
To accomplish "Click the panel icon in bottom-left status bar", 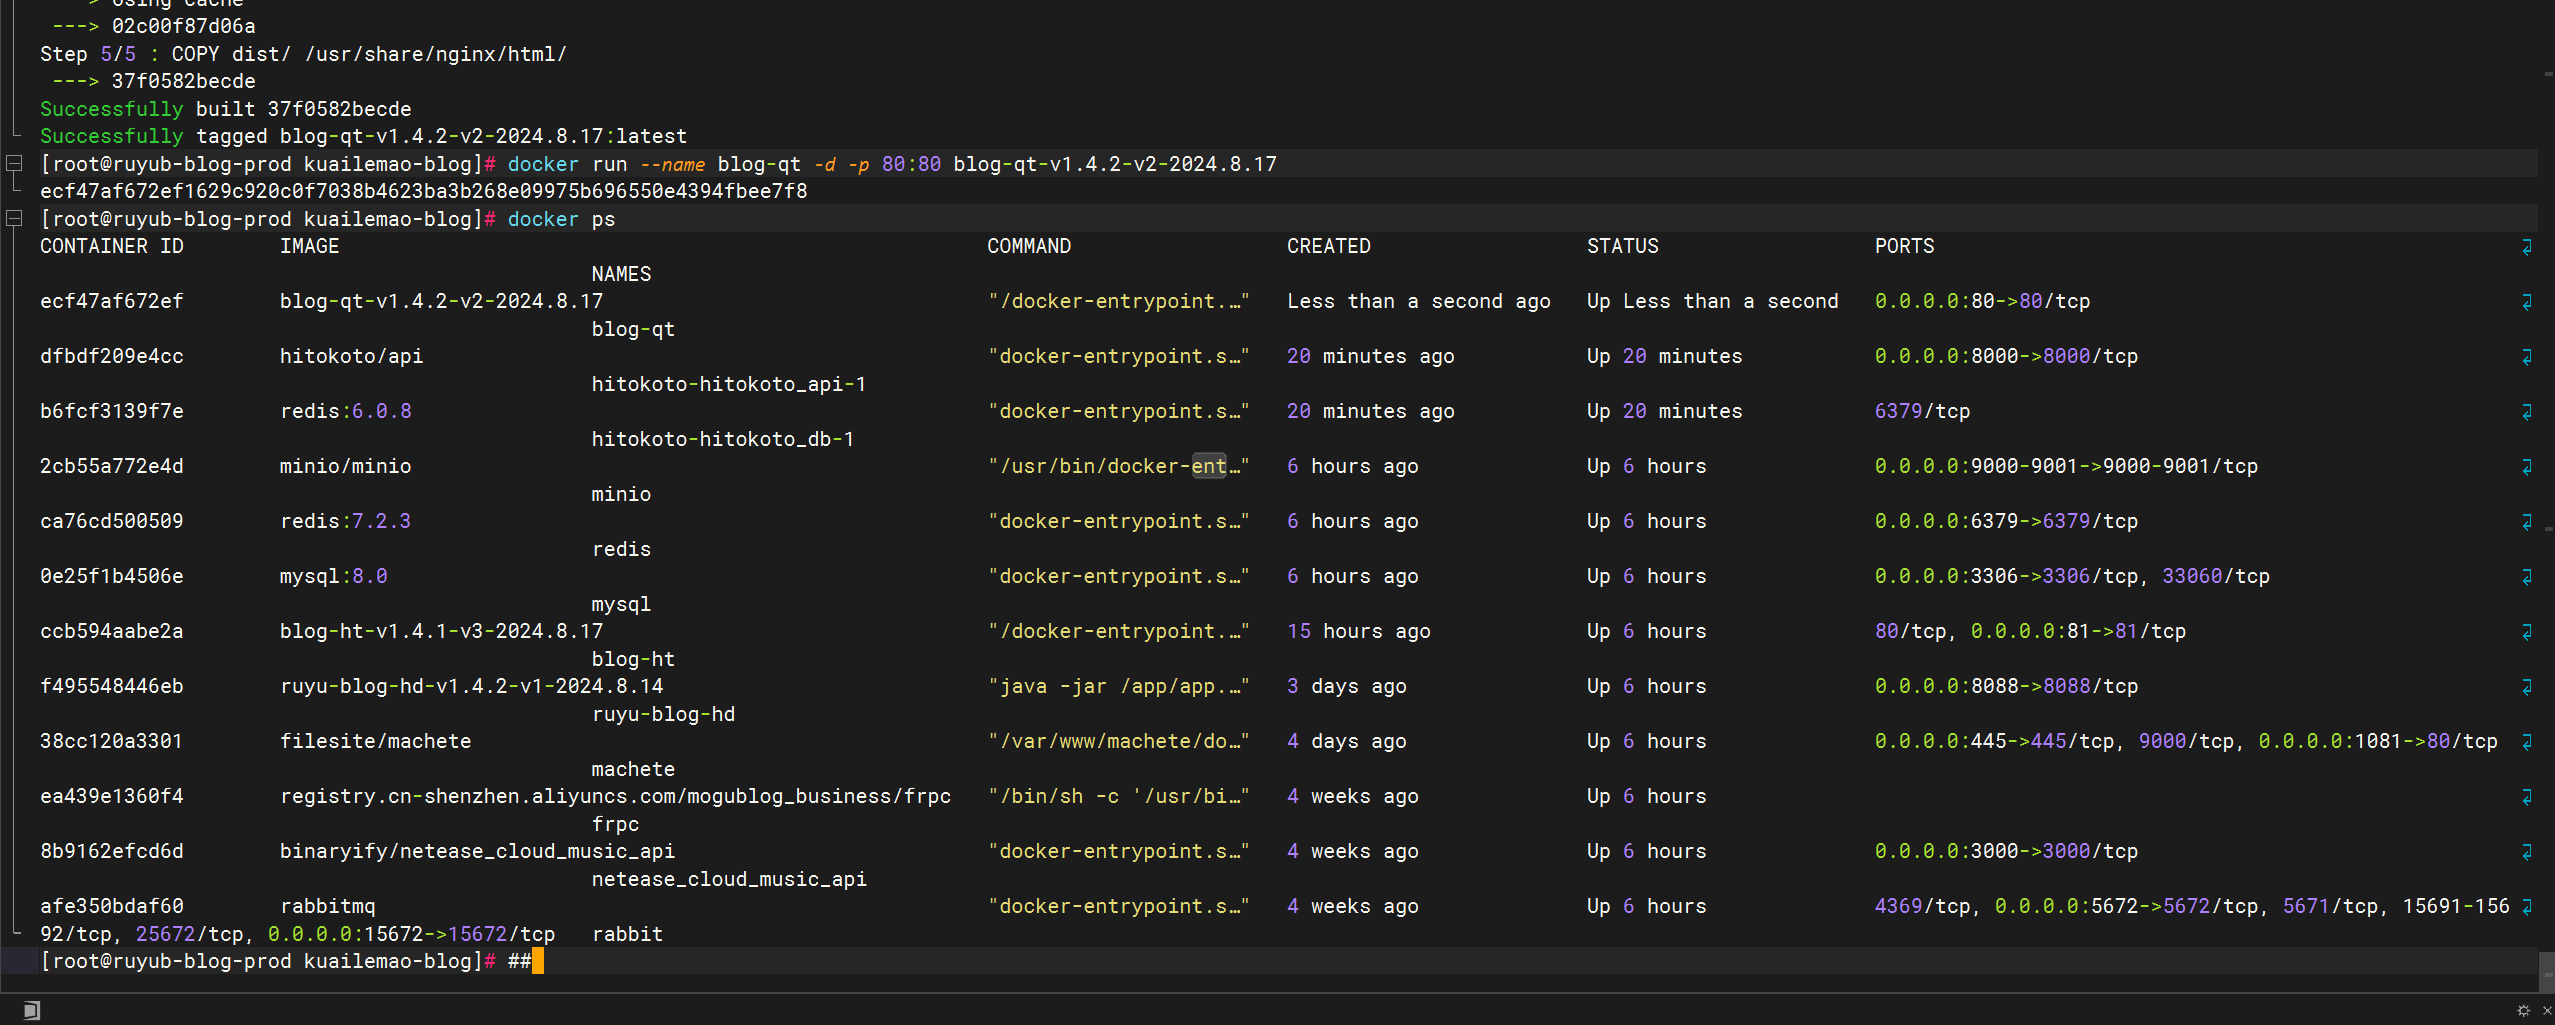I will click(31, 1010).
